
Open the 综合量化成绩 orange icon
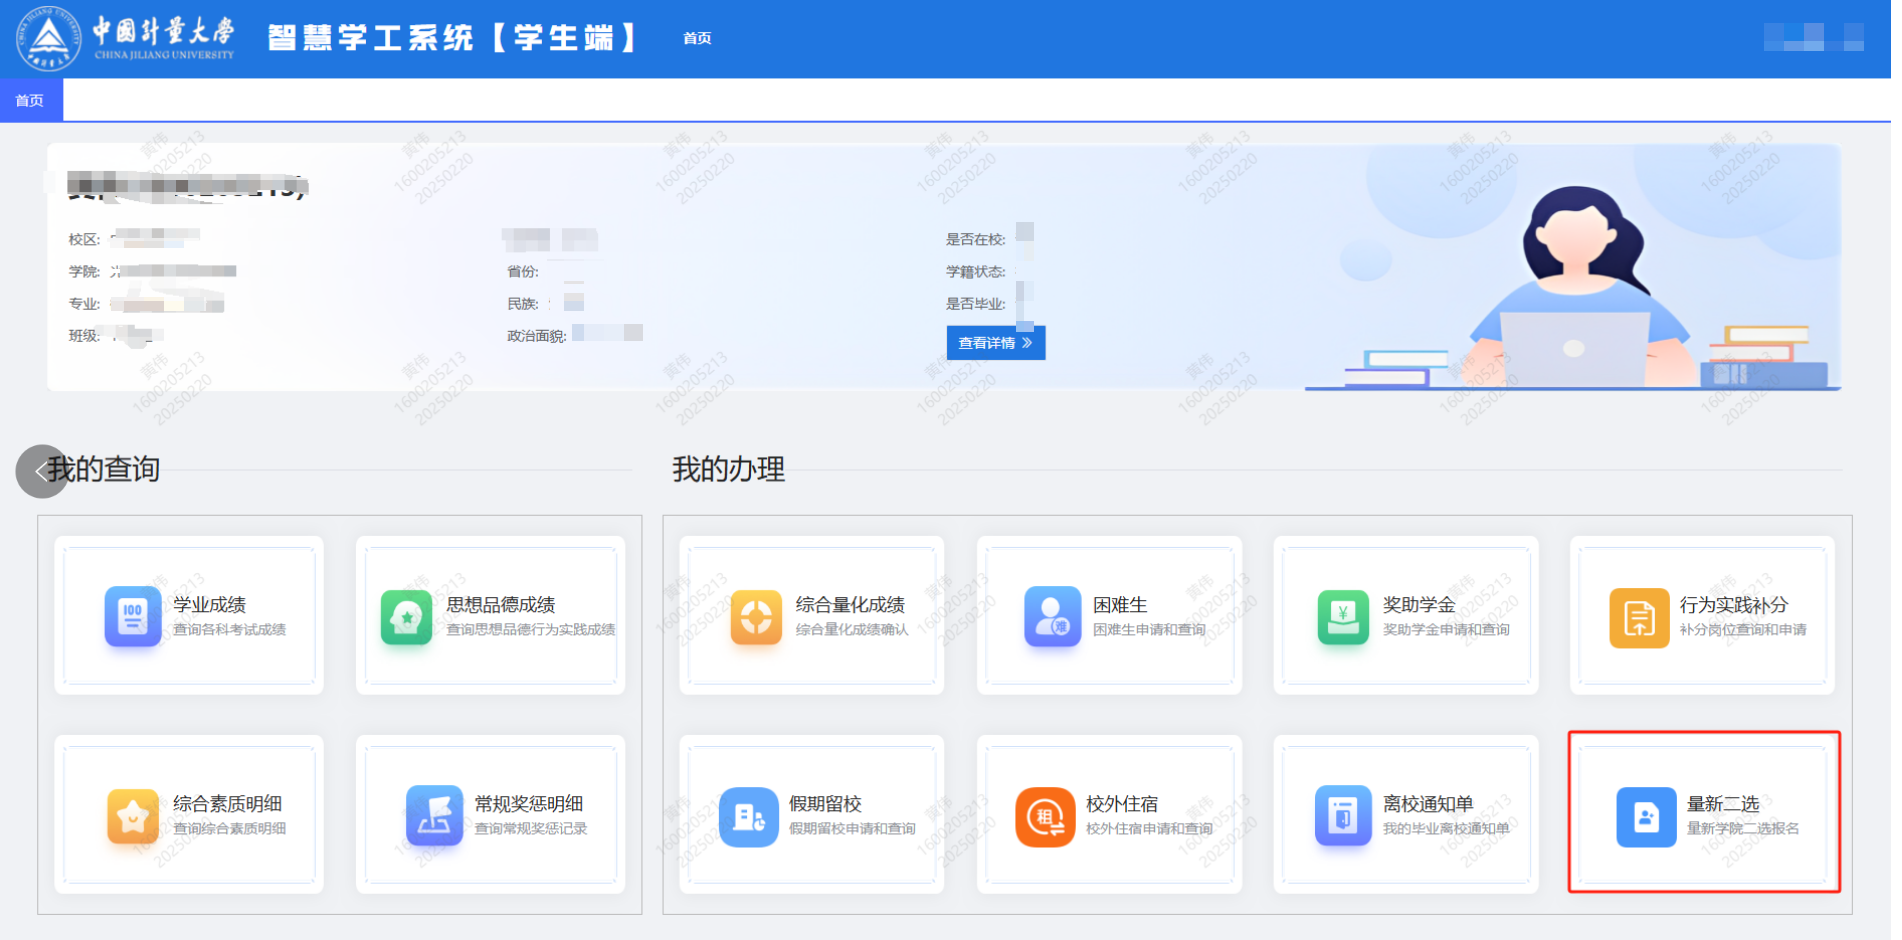pyautogui.click(x=756, y=617)
